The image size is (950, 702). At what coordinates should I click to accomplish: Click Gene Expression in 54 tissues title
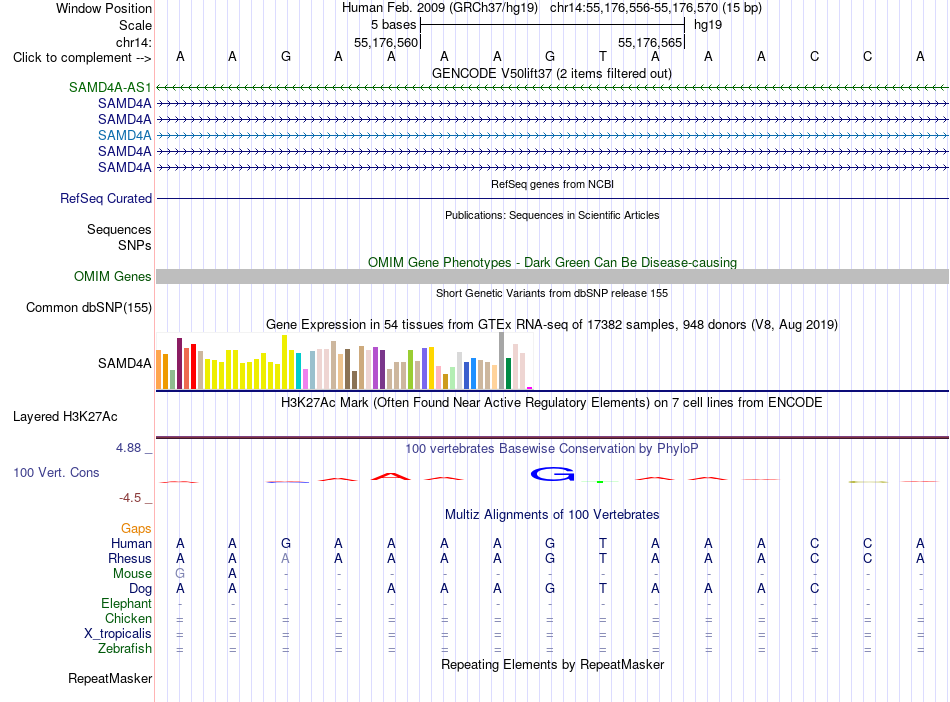coord(552,325)
